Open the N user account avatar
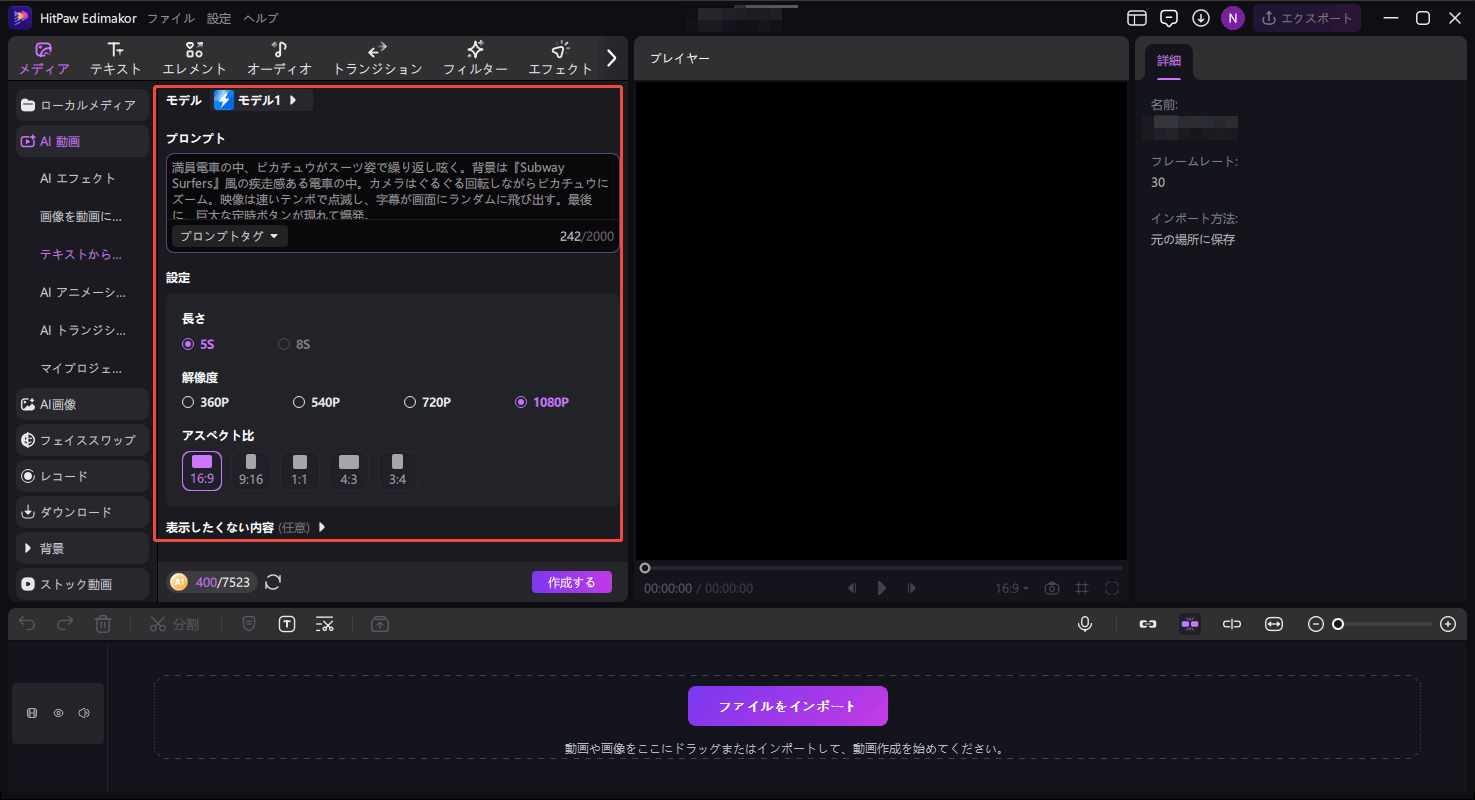 [1233, 18]
